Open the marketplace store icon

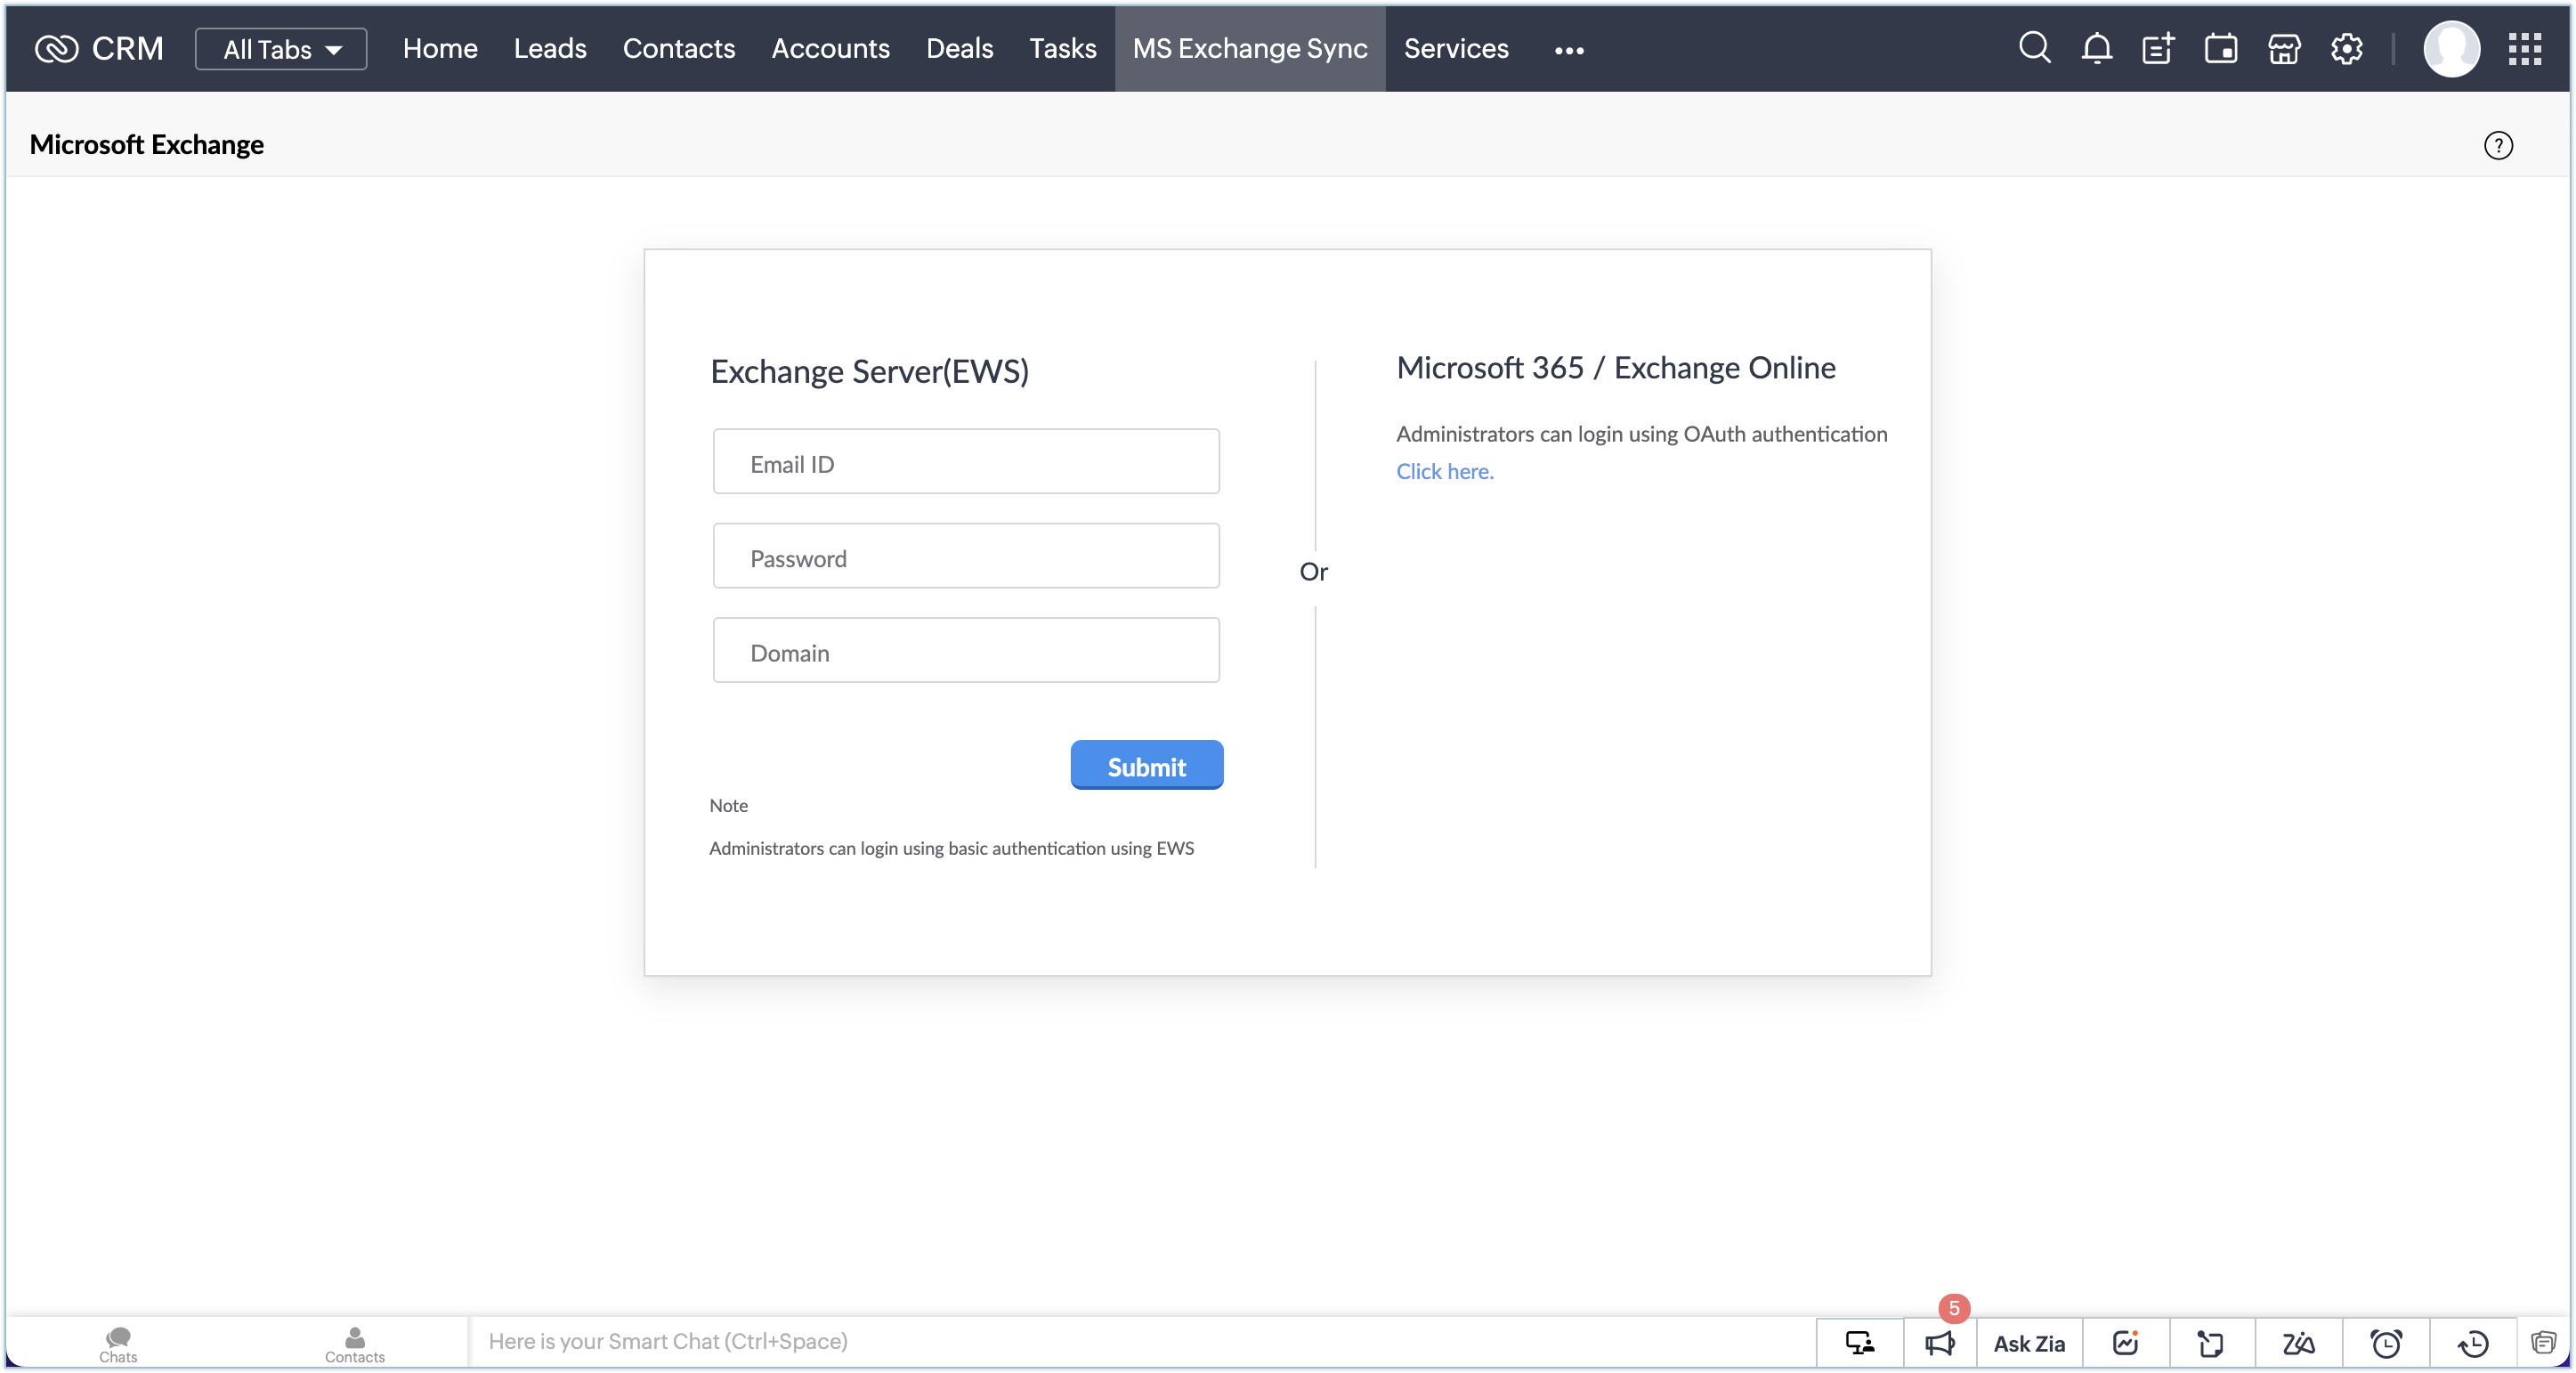point(2283,48)
